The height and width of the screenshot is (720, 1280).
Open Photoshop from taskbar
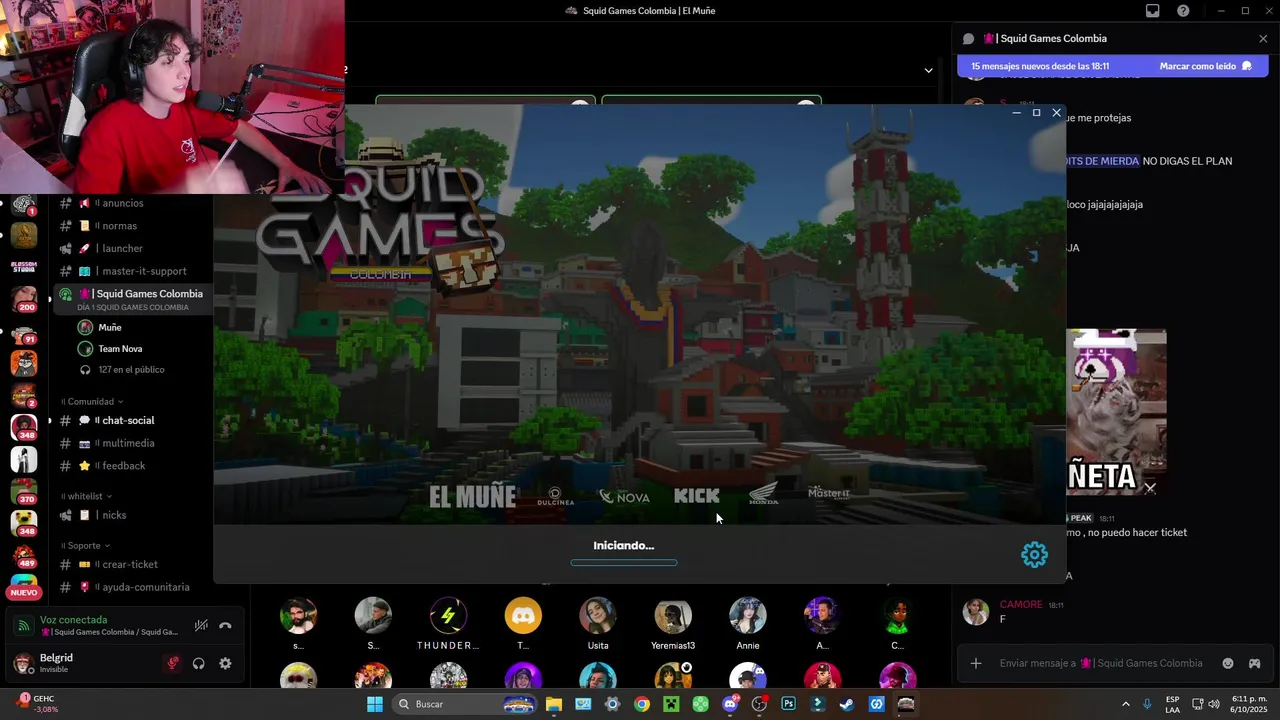(x=789, y=704)
